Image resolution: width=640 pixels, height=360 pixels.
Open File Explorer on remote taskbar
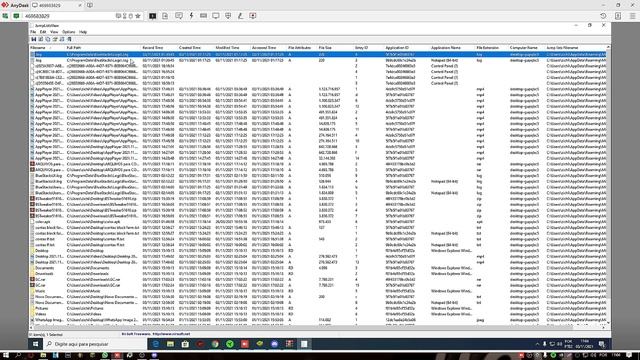click(170, 344)
